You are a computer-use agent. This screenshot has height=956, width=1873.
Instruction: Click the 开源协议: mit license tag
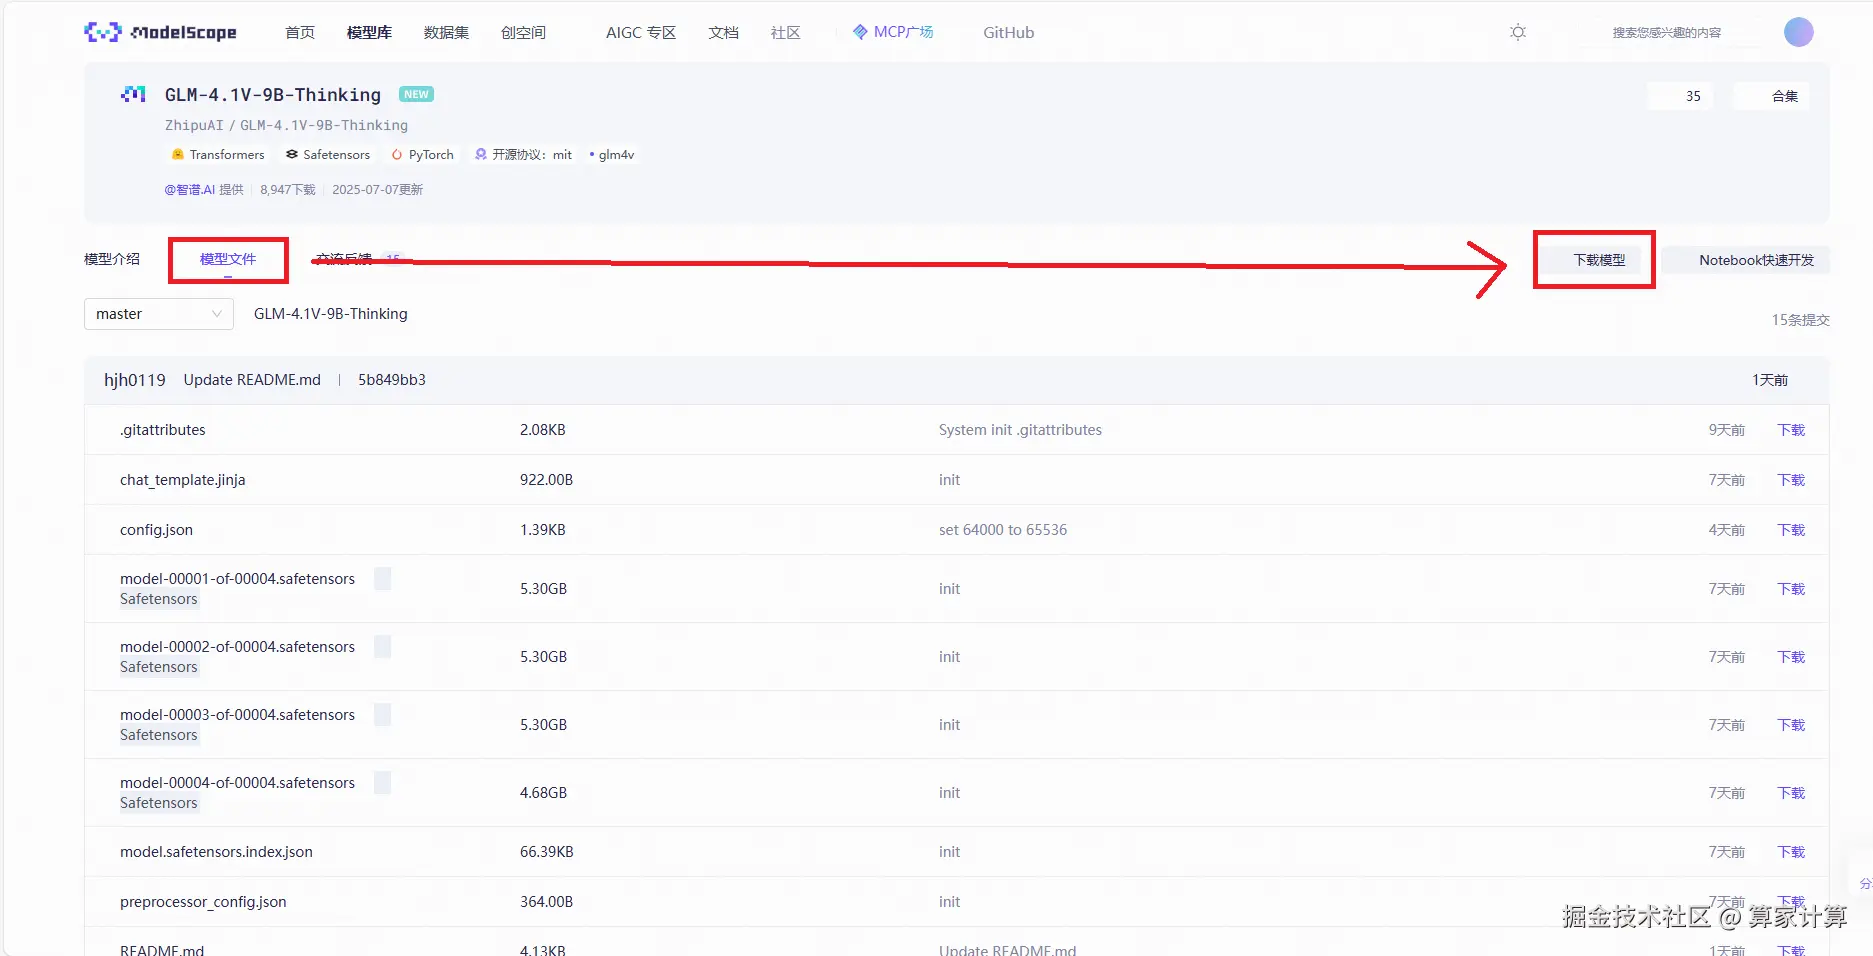(x=524, y=155)
